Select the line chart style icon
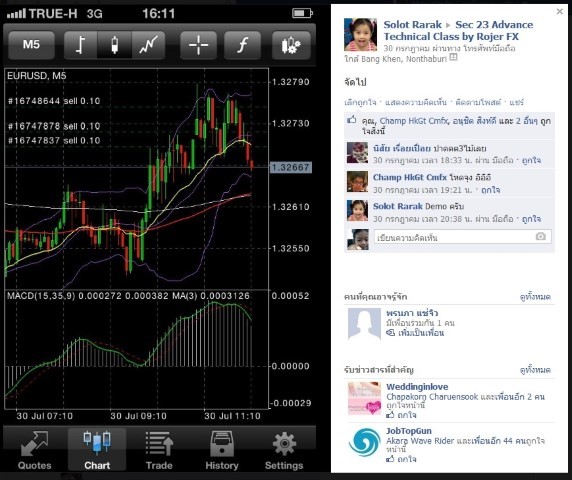572x480 pixels. point(148,45)
